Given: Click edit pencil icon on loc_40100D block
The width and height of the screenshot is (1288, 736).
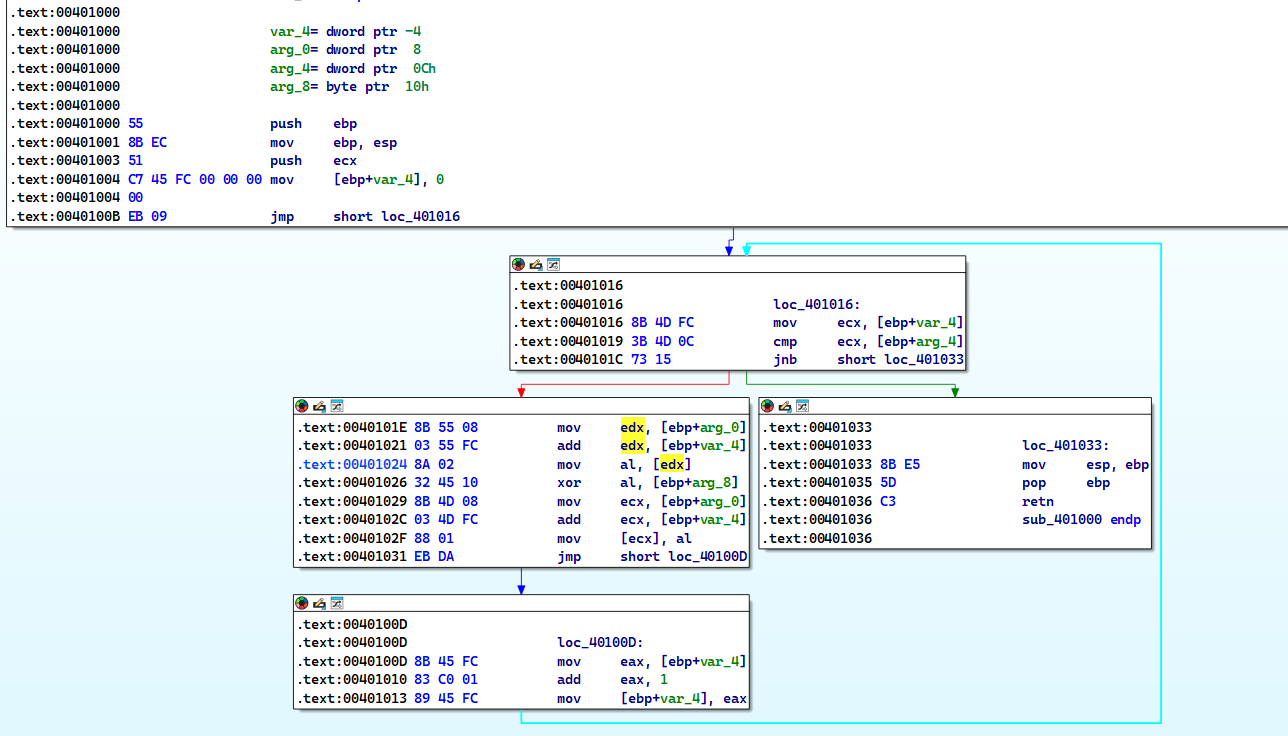Looking at the screenshot, I should point(319,603).
